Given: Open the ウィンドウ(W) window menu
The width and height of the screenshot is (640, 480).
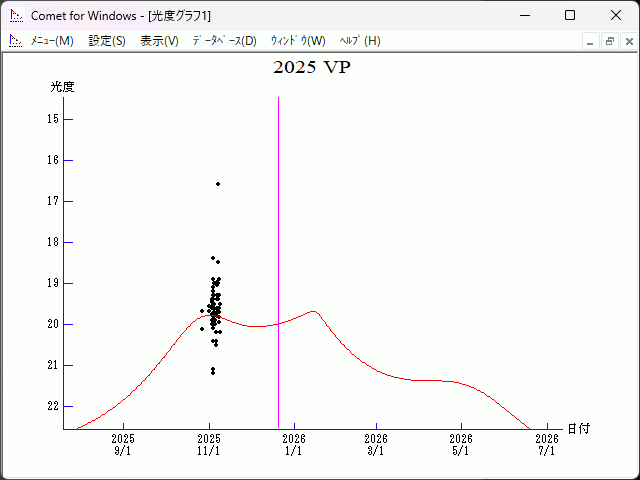Looking at the screenshot, I should click(x=298, y=41).
